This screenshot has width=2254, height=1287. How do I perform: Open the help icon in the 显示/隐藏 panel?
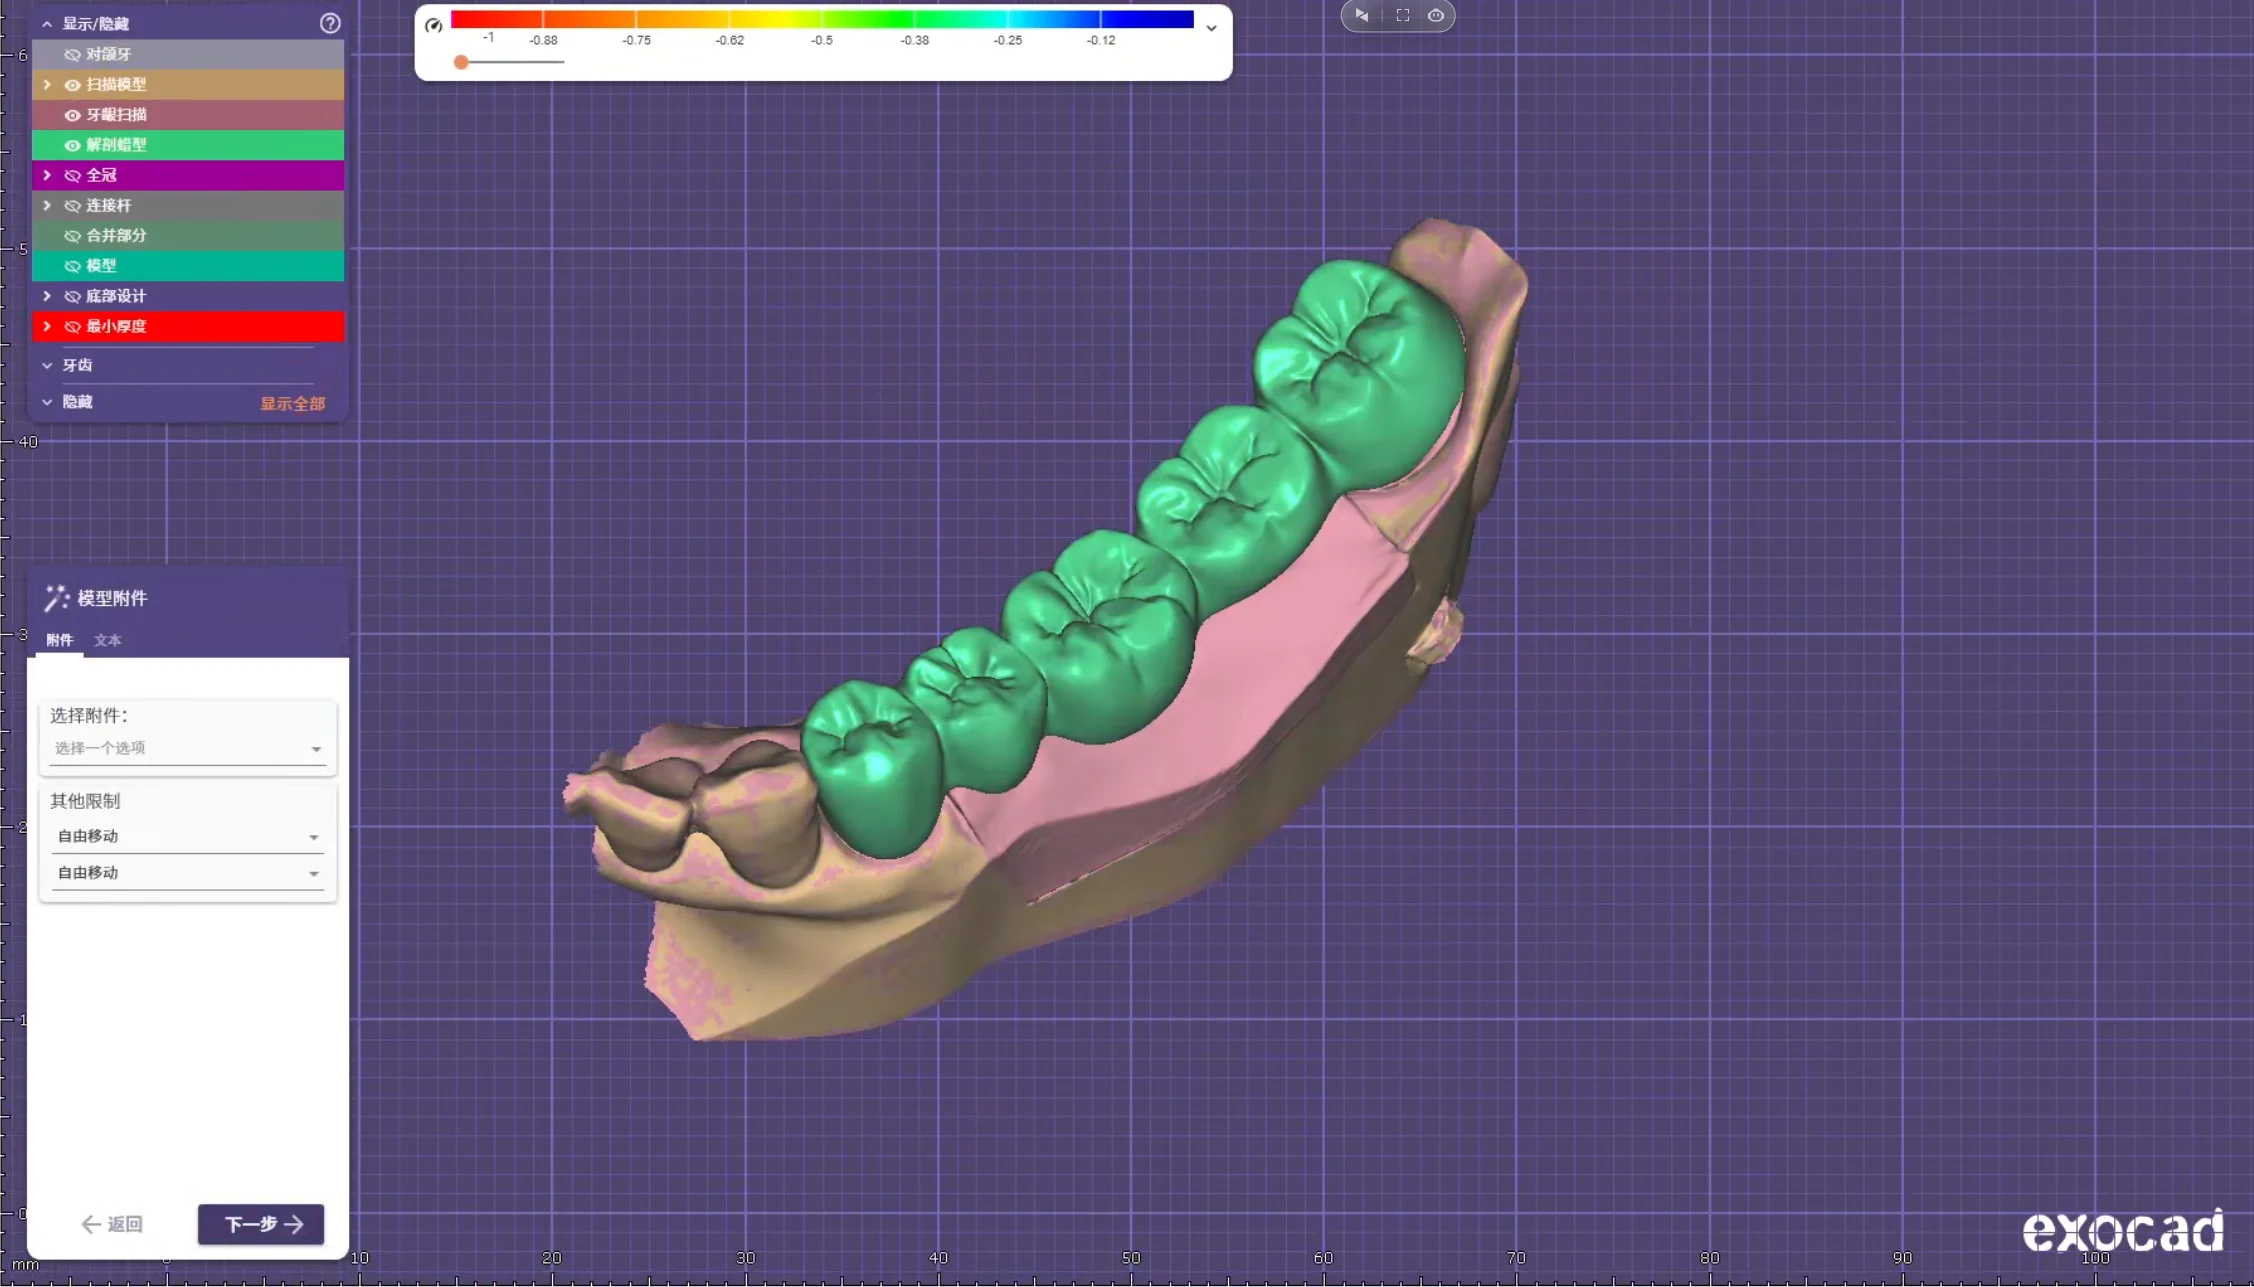point(330,23)
